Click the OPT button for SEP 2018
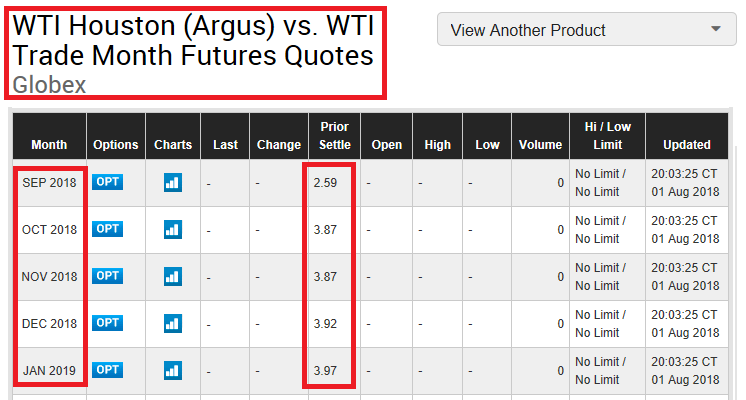746x400 pixels. point(108,182)
